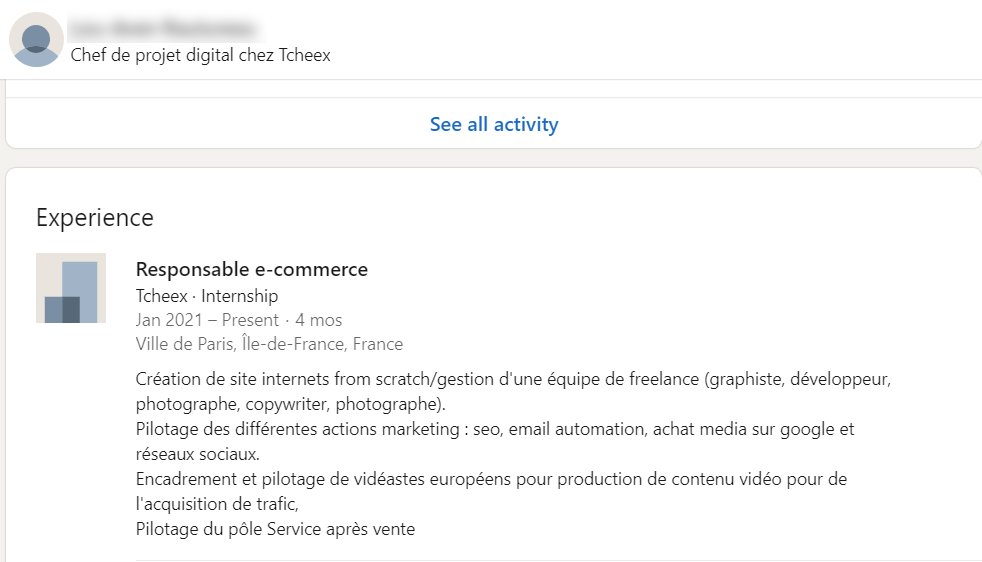Image resolution: width=982 pixels, height=562 pixels.
Task: Select the Jan 2021 – Present date range
Action: pyautogui.click(x=207, y=320)
